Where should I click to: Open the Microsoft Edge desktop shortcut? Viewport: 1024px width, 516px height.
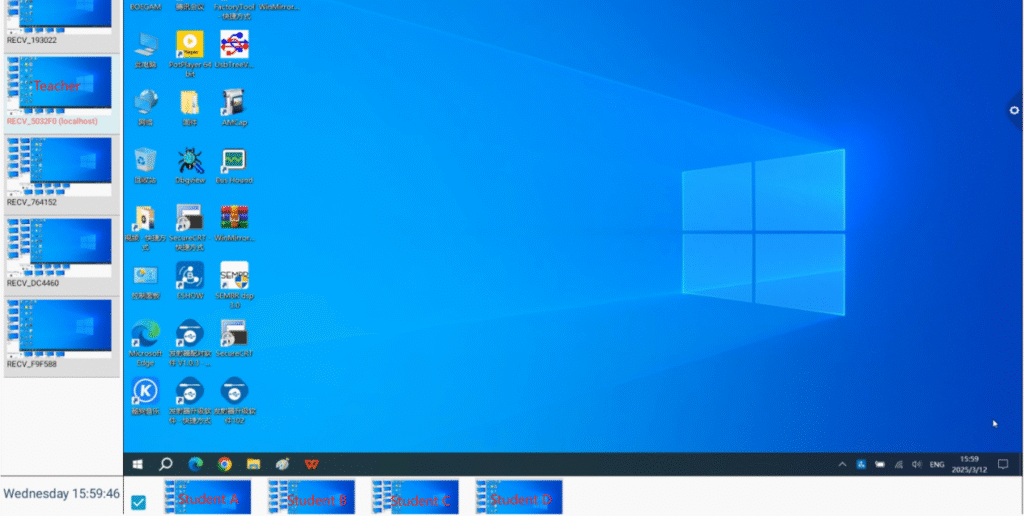point(145,335)
